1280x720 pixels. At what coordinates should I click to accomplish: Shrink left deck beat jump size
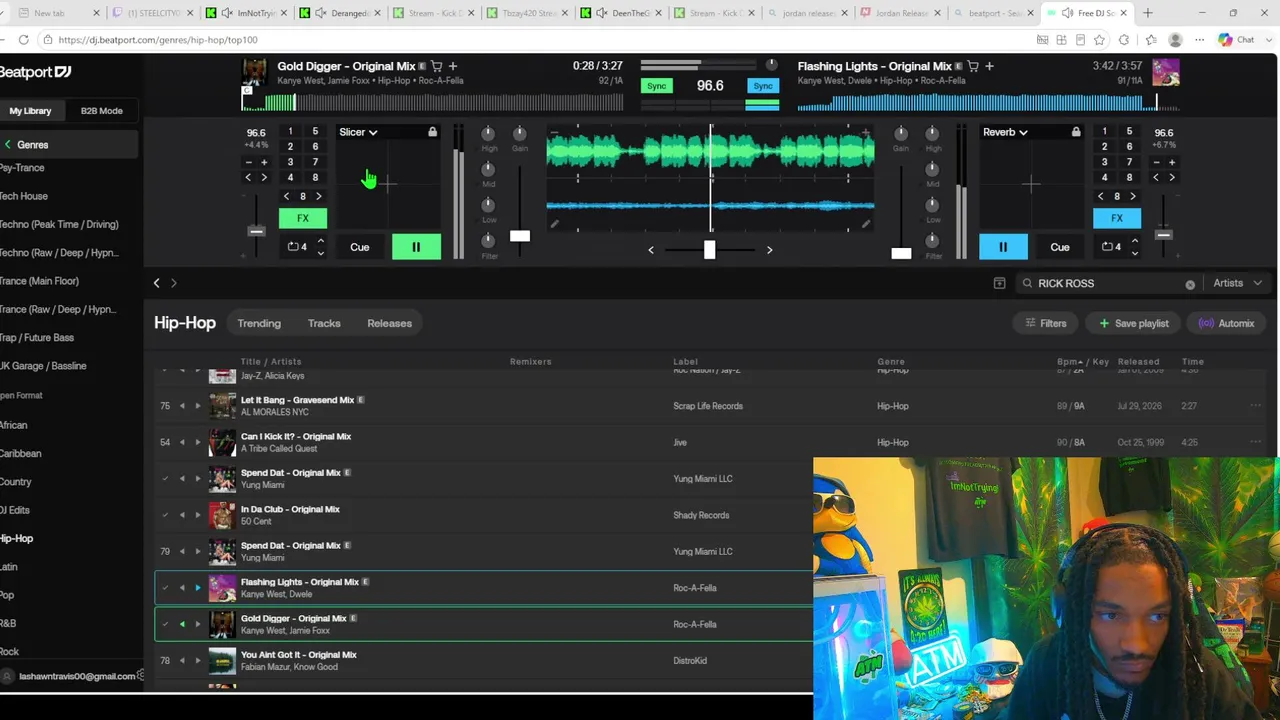click(x=287, y=196)
